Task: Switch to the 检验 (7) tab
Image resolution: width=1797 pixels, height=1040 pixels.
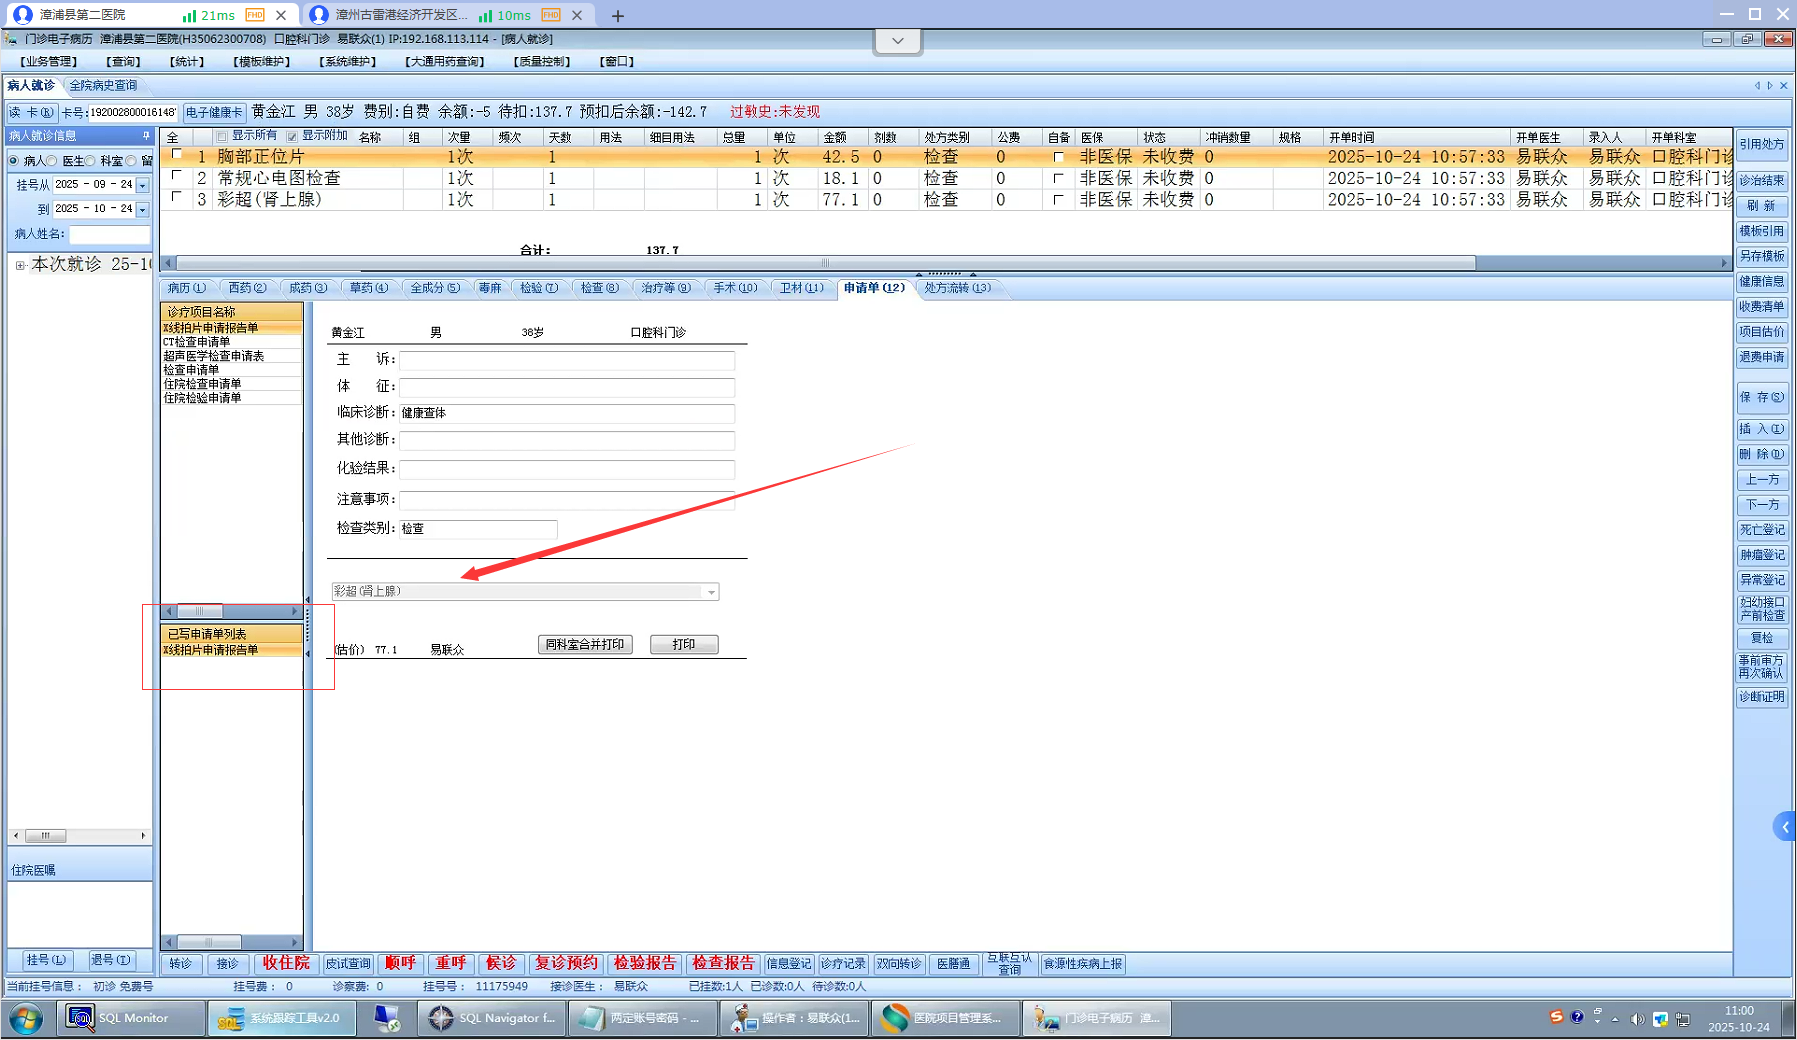Action: coord(539,288)
